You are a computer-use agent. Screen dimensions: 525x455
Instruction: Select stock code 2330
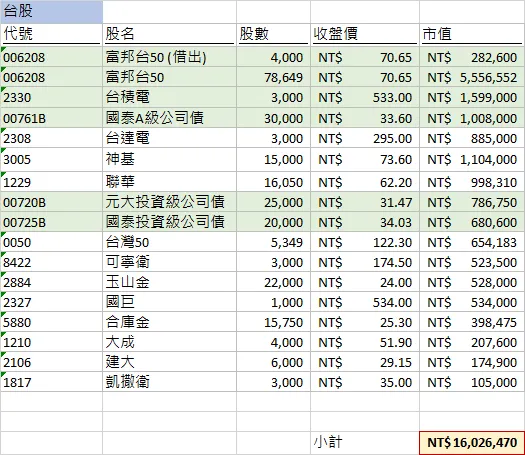[52, 97]
